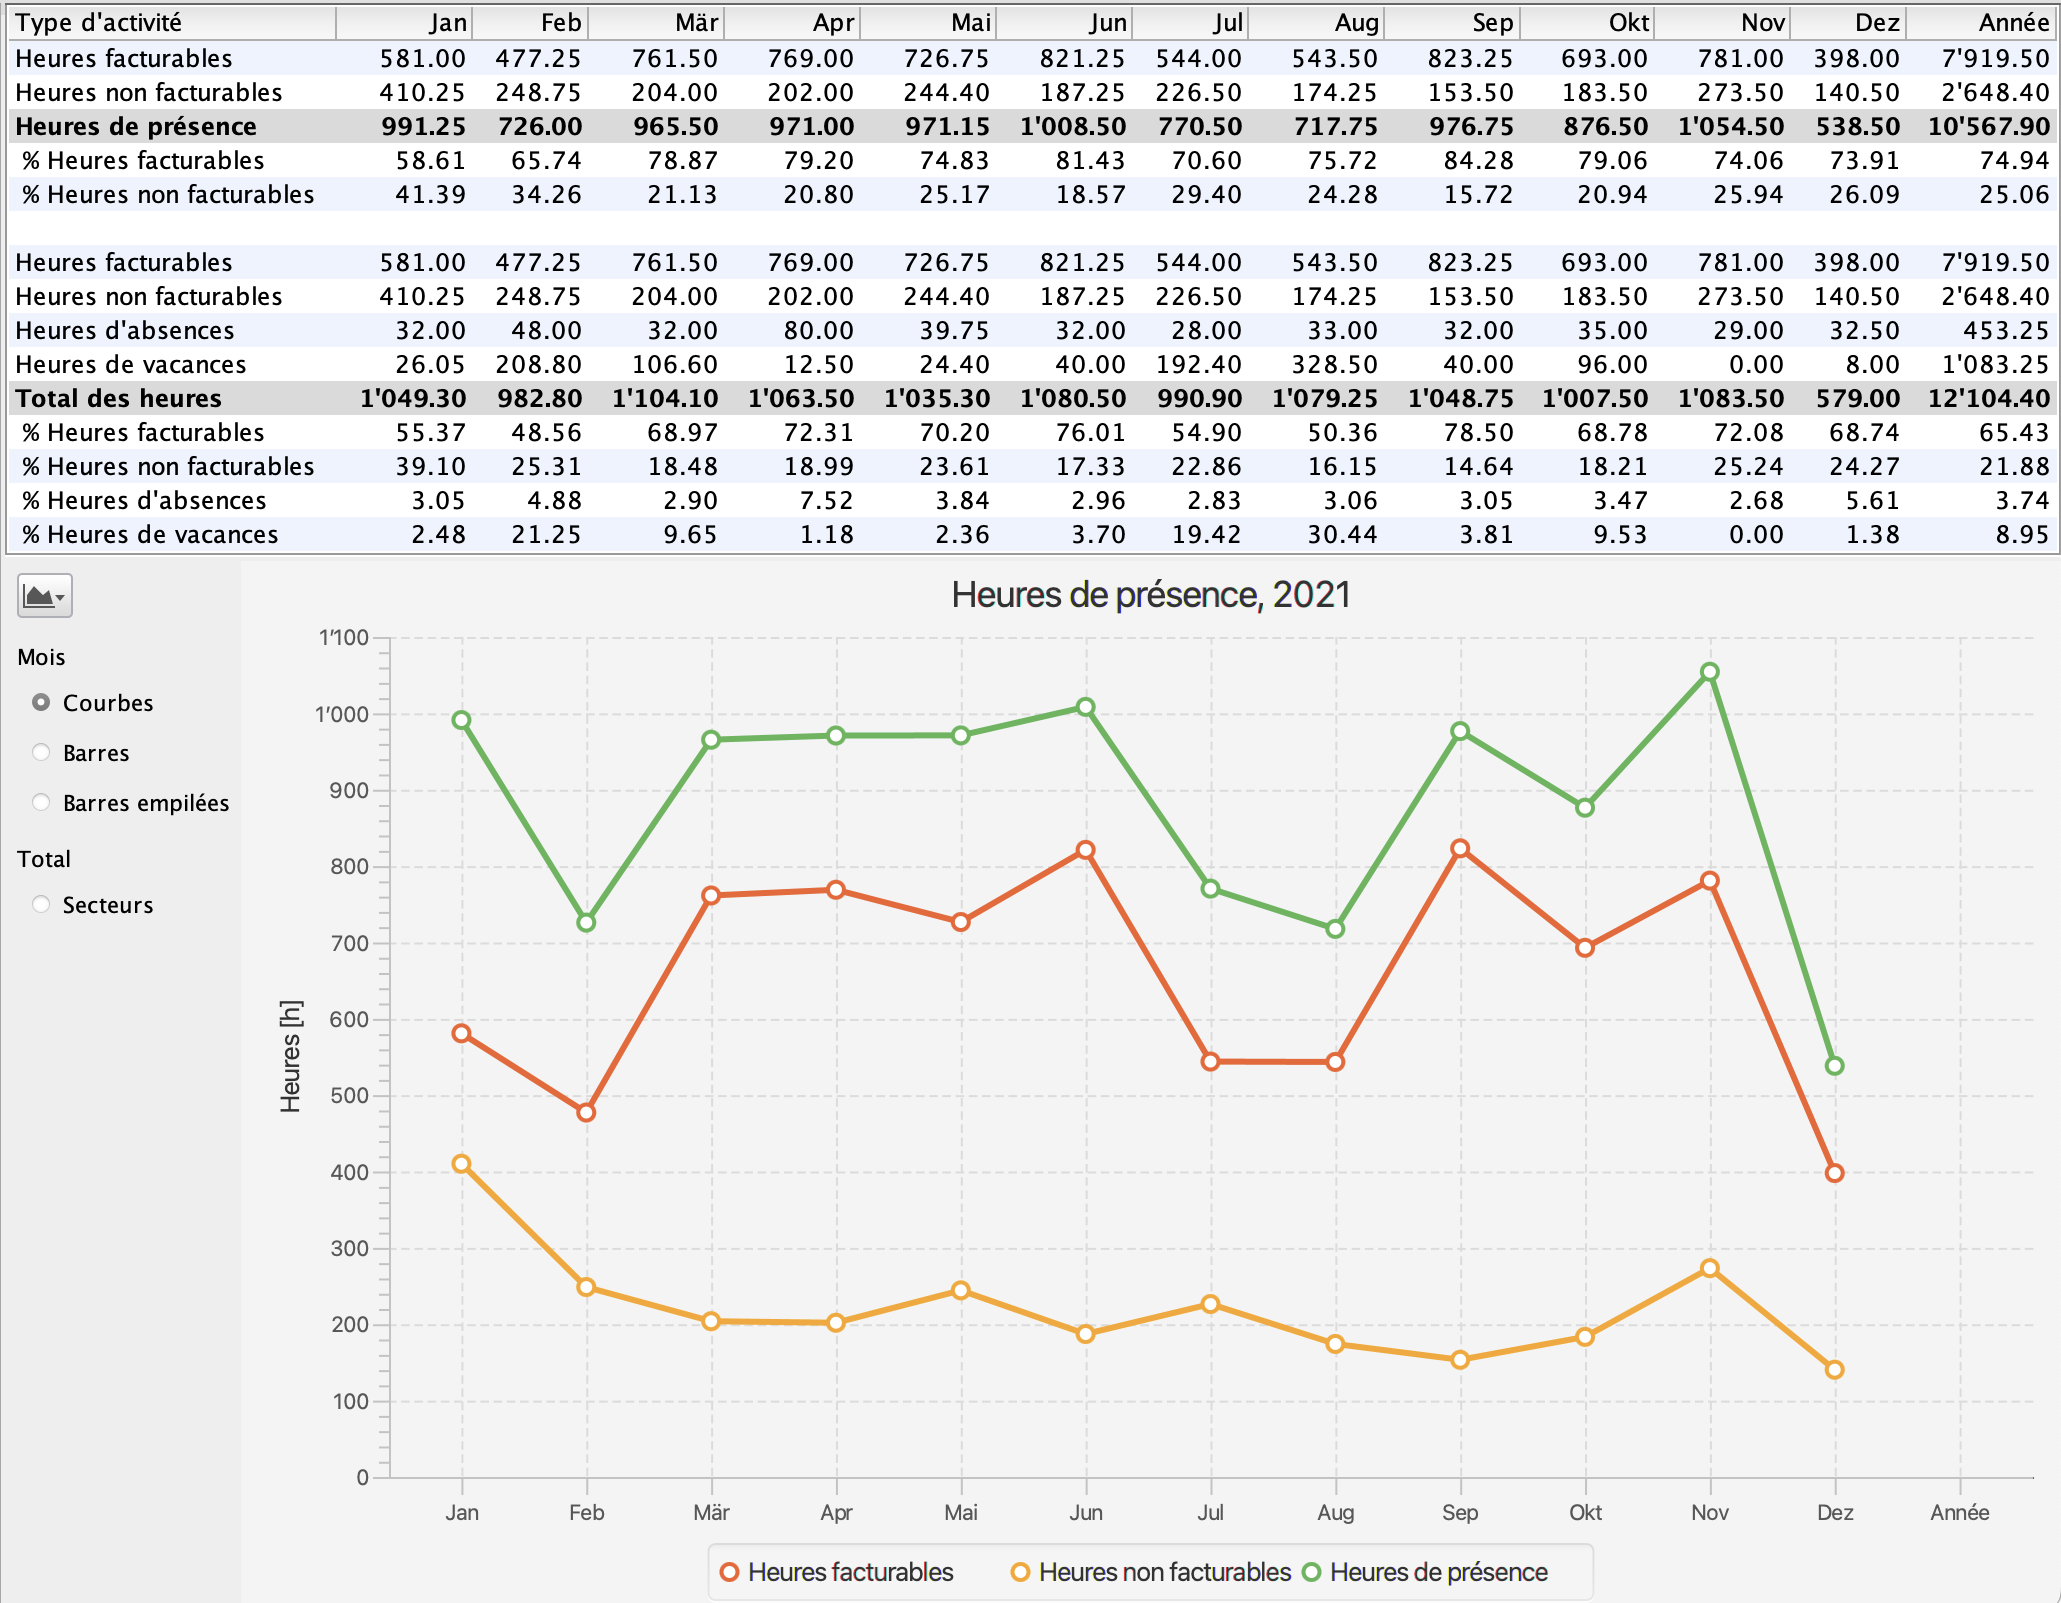Click the Mär column header
Viewport: 2061px width, 1603px height.
click(656, 22)
